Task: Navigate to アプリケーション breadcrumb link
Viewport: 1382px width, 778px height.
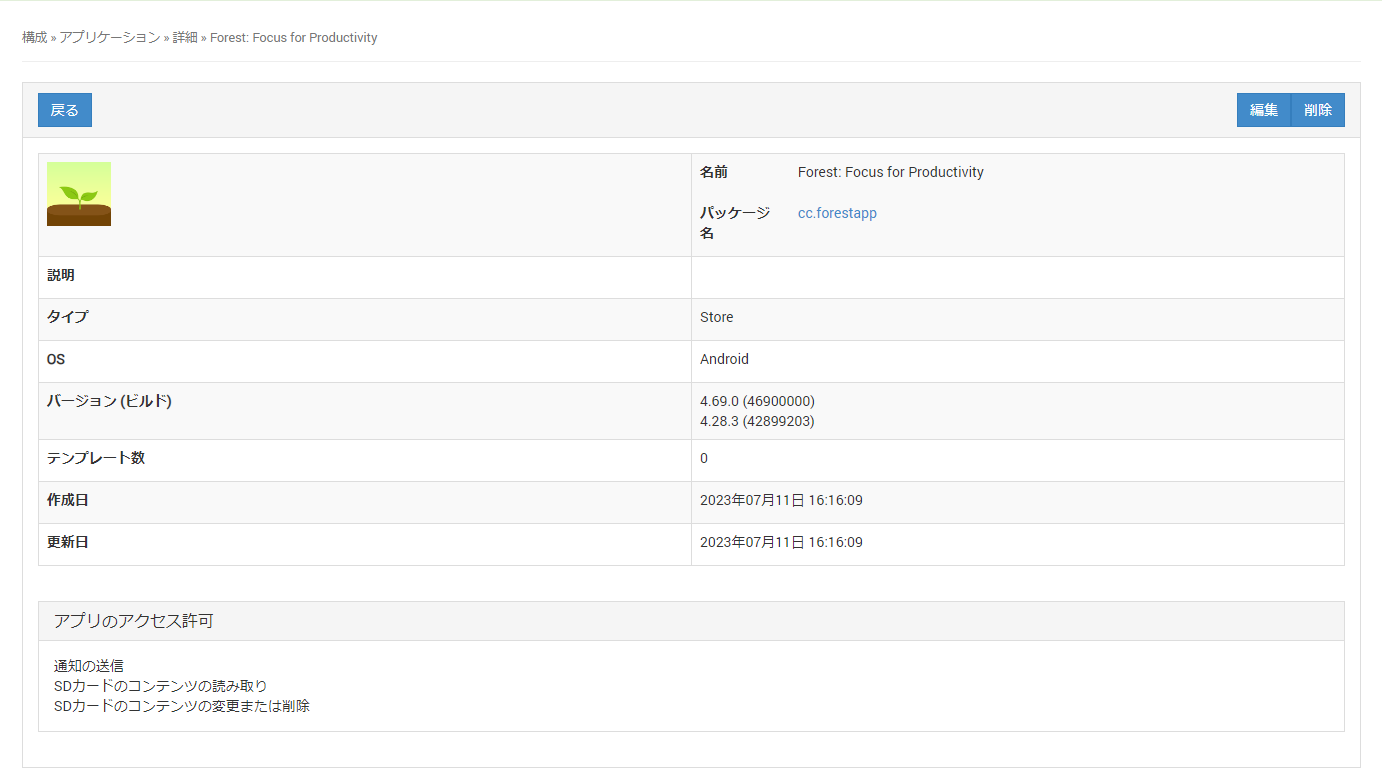Action: click(109, 38)
